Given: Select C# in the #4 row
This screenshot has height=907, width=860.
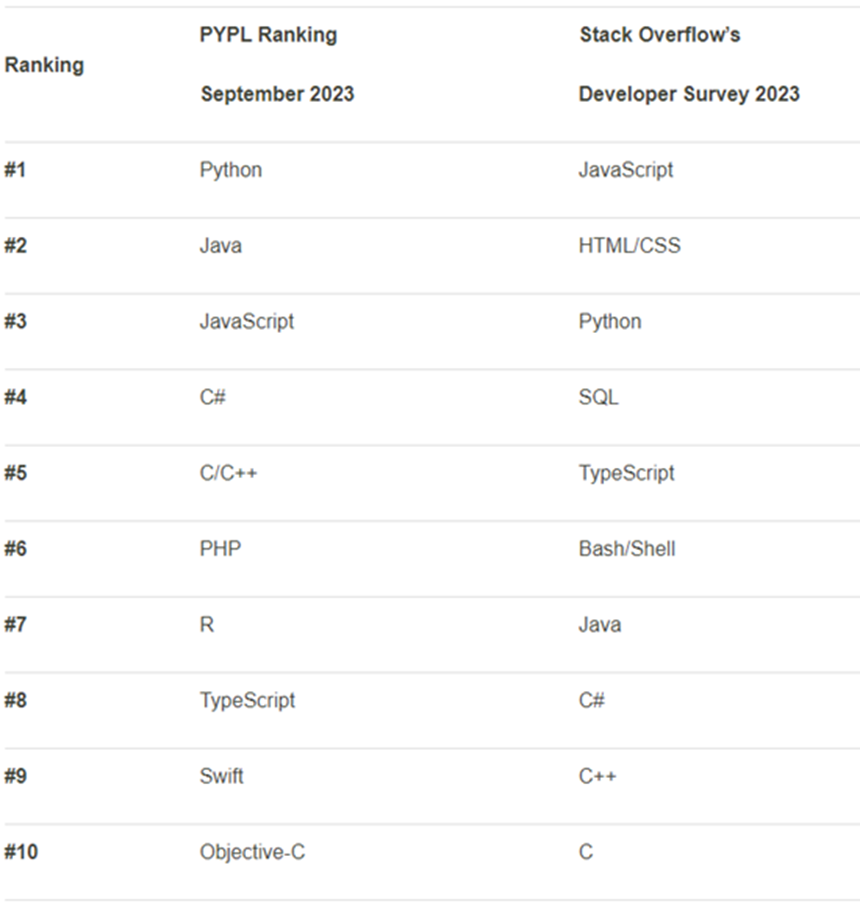Looking at the screenshot, I should [x=212, y=398].
